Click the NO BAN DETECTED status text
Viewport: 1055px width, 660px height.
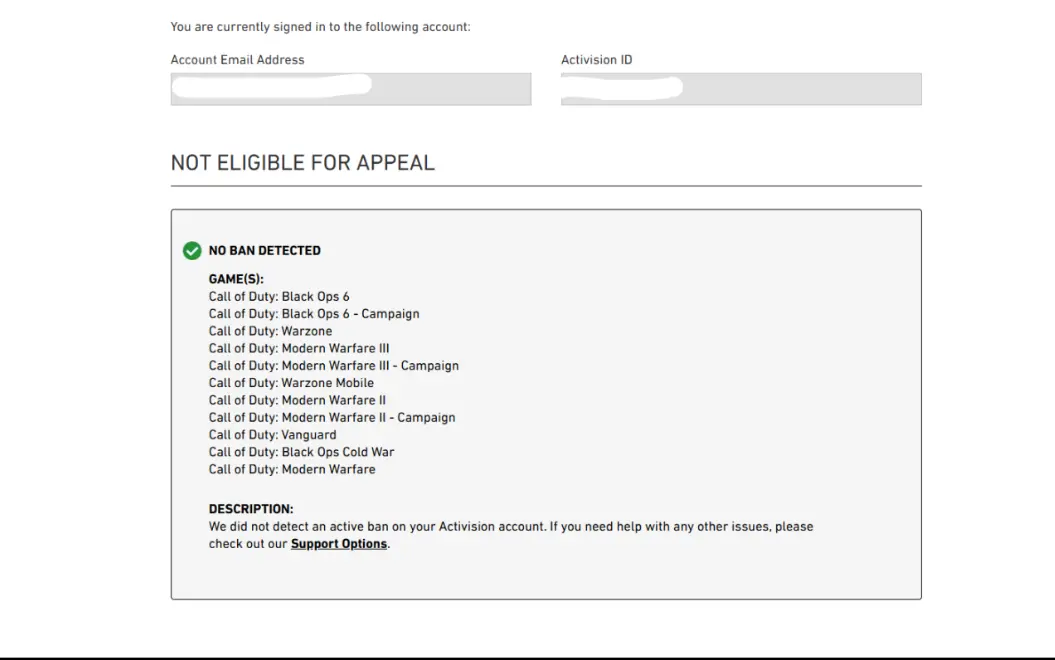[264, 251]
